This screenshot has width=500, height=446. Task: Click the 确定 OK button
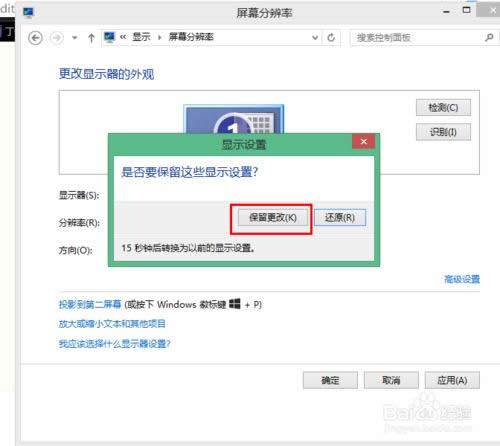(x=330, y=380)
